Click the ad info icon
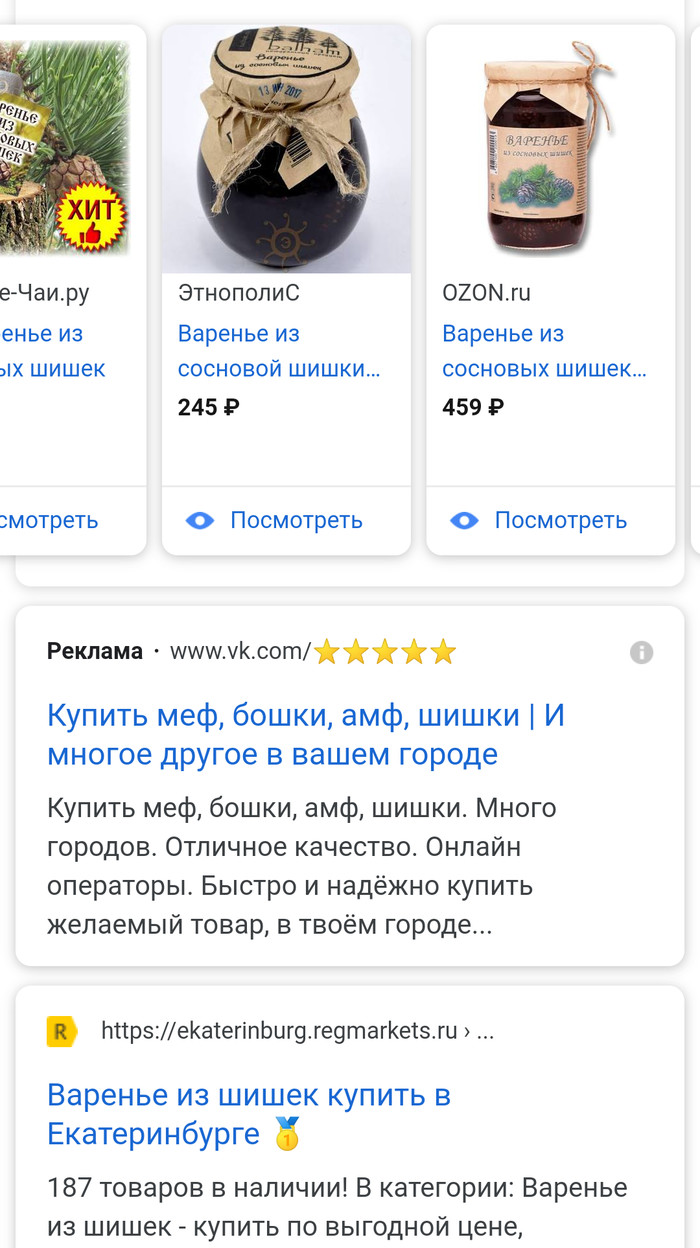The height and width of the screenshot is (1248, 700). (x=641, y=653)
